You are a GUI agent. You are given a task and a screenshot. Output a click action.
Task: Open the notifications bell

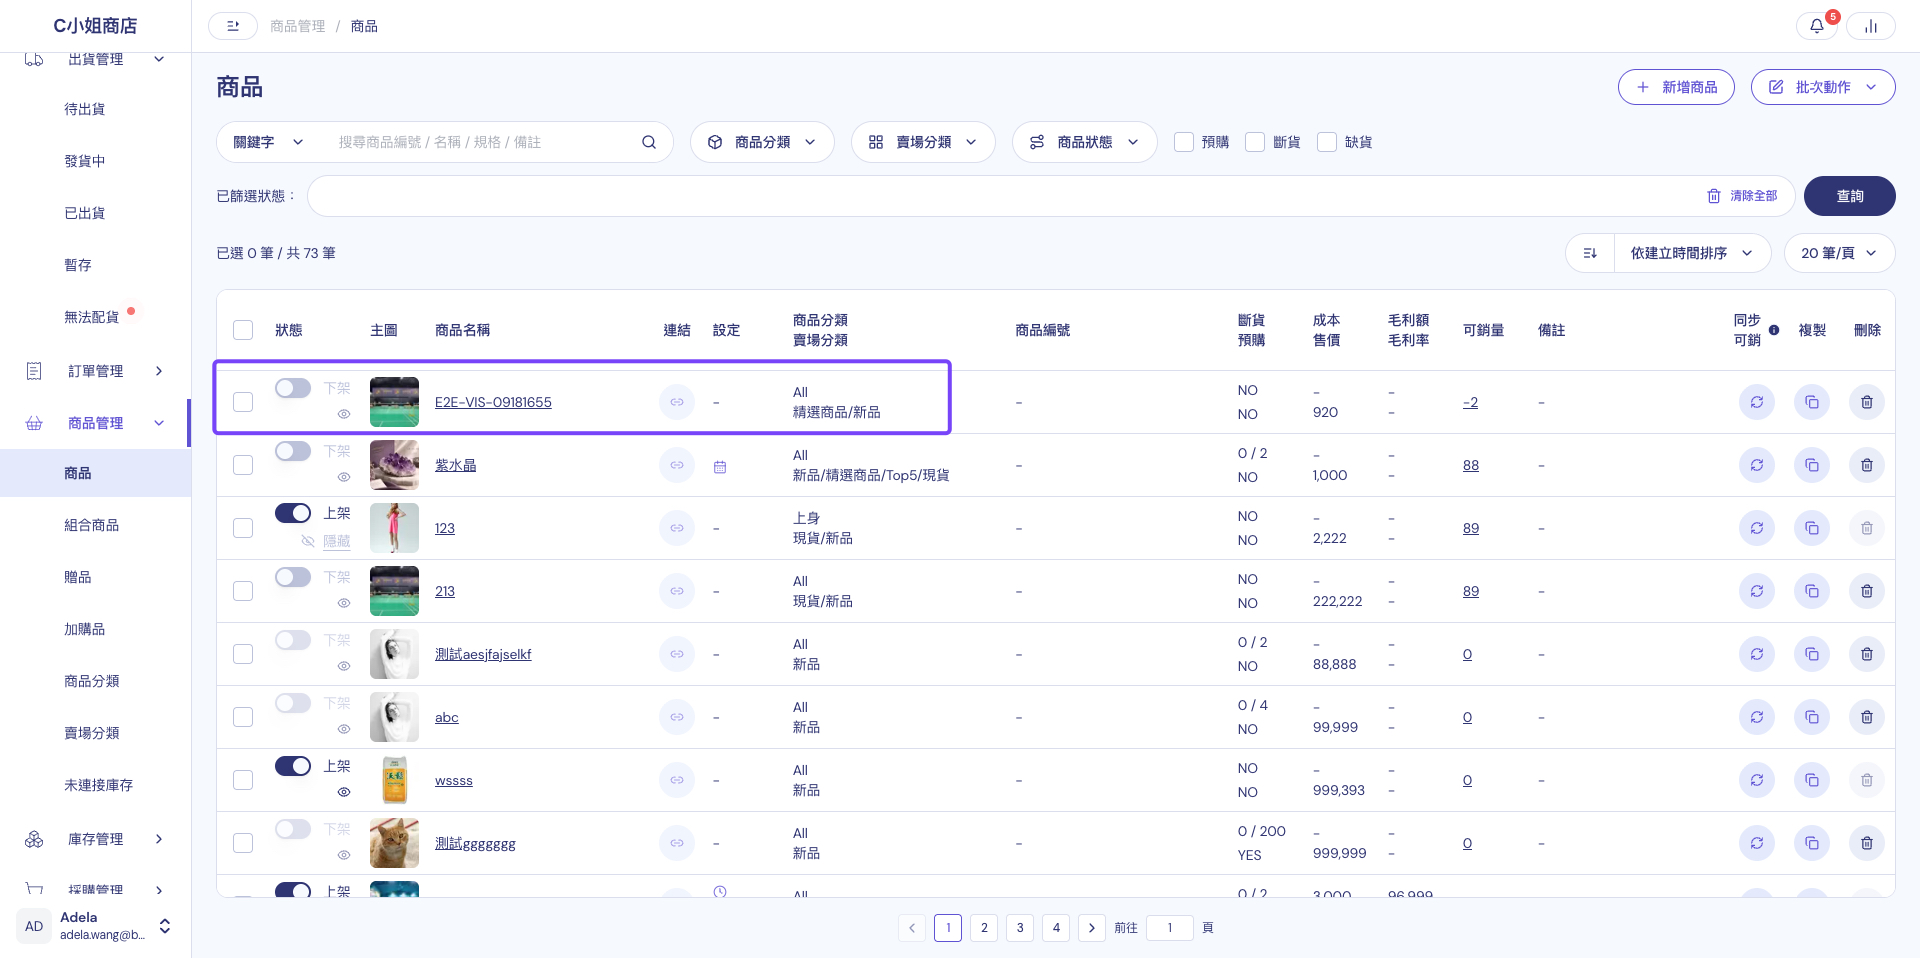click(1817, 26)
